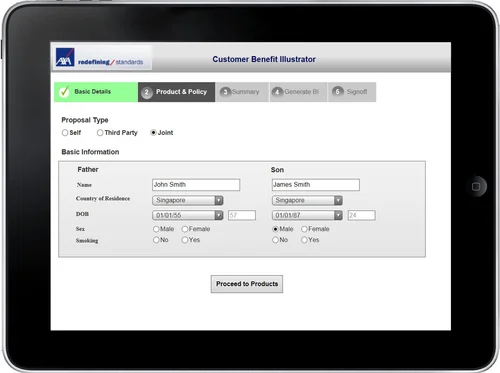The height and width of the screenshot is (373, 500).
Task: Click the Basic Information heading
Action: pos(90,152)
